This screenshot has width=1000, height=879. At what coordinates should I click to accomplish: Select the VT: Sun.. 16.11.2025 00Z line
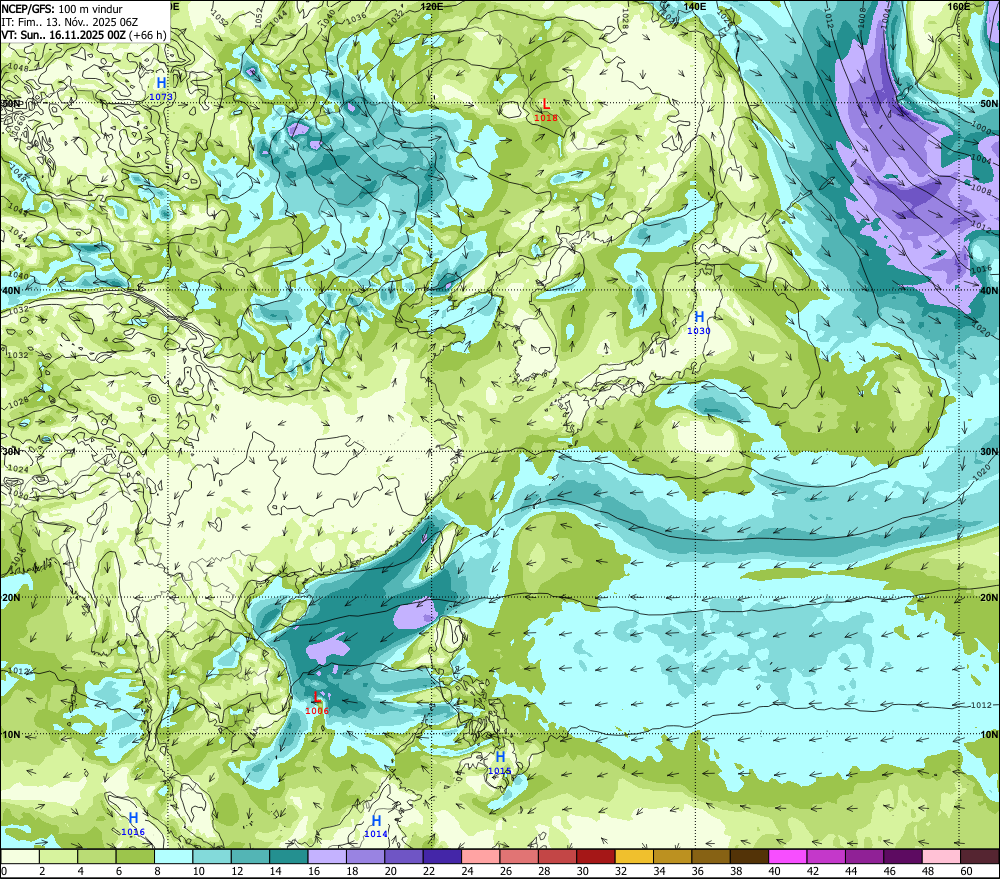[83, 34]
